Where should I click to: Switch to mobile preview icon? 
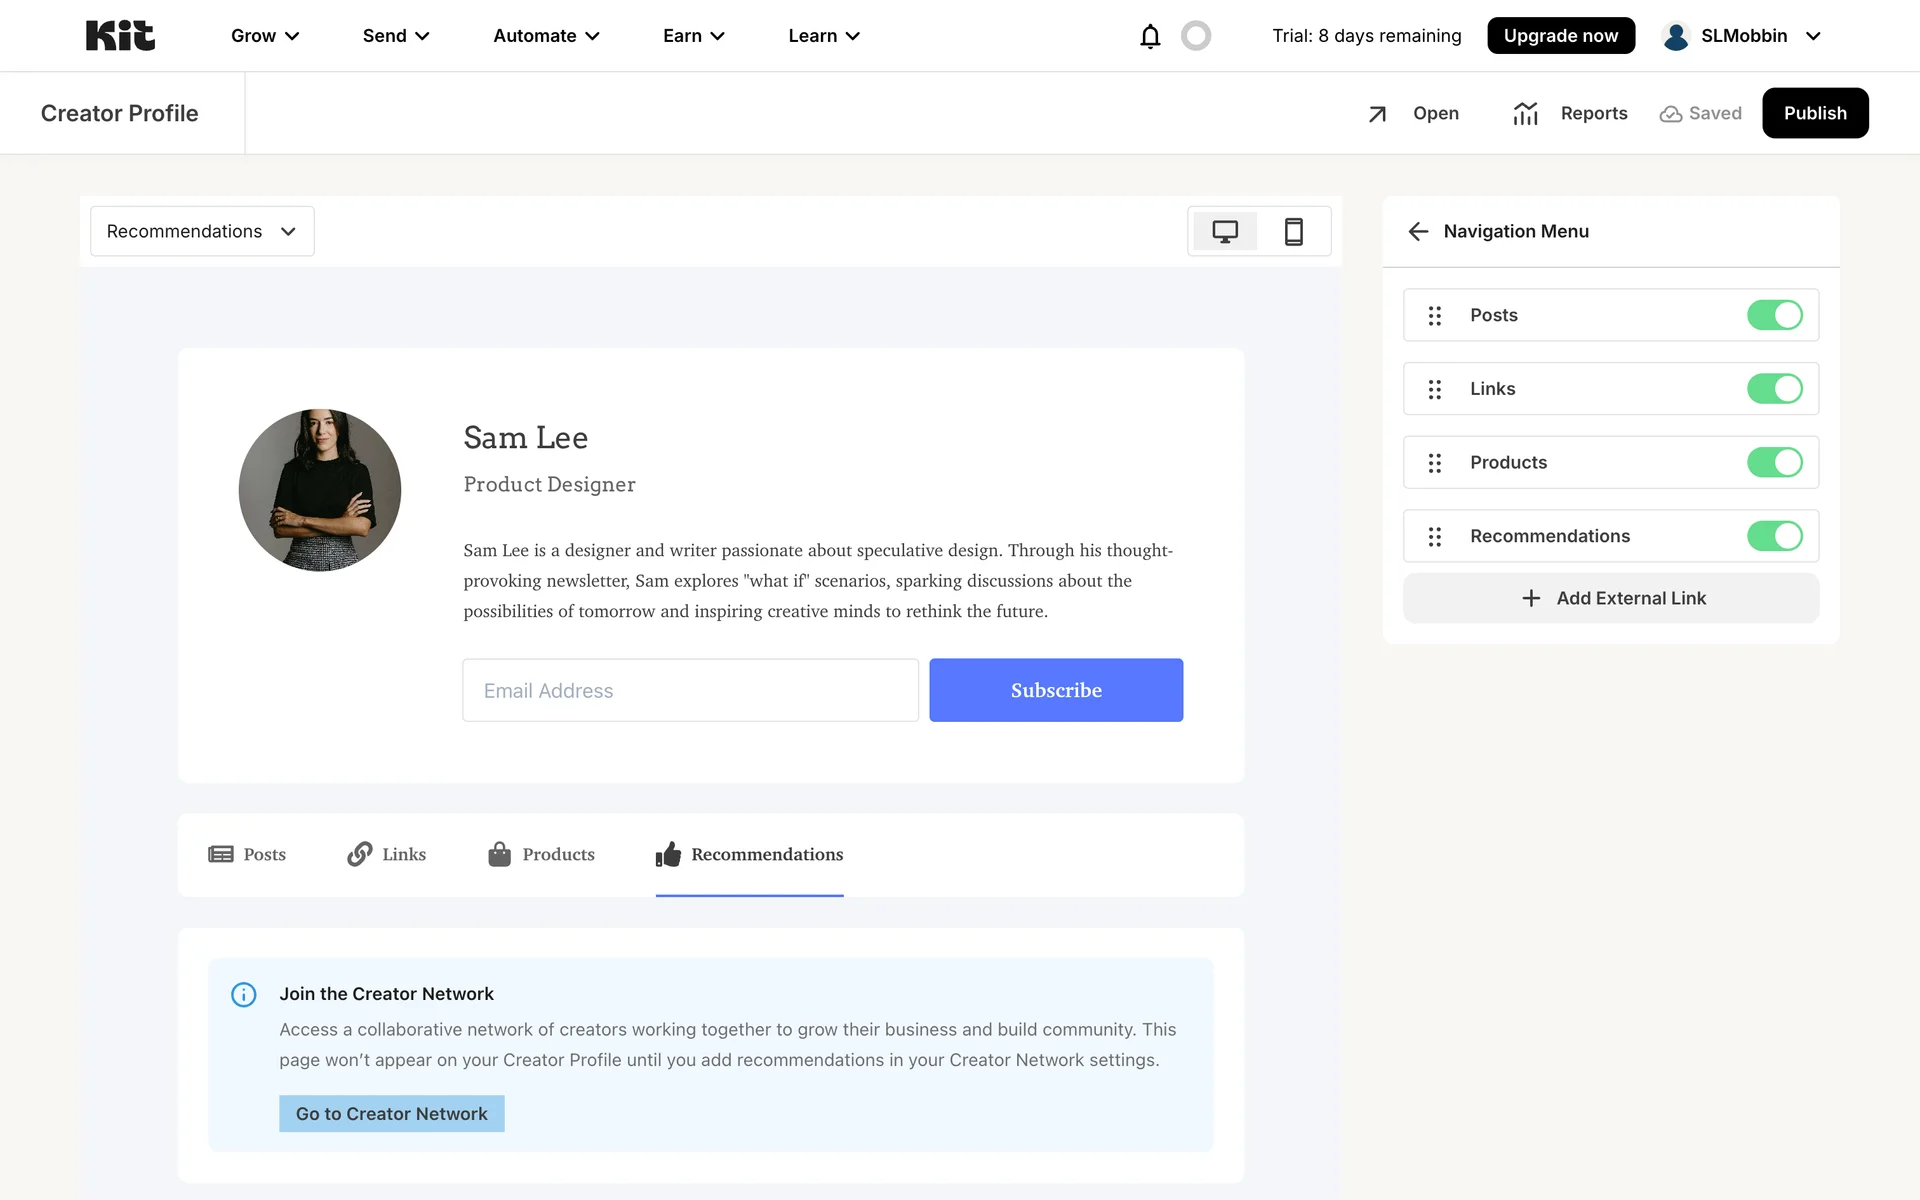pos(1293,232)
